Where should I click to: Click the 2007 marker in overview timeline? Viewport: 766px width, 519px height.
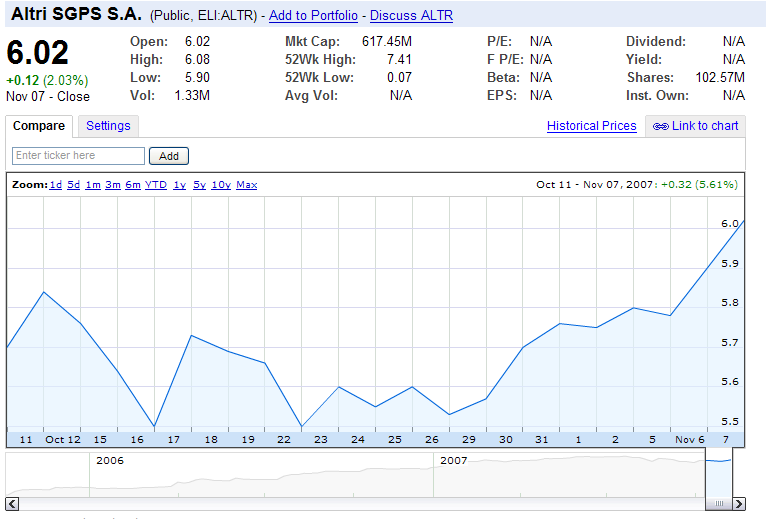(x=453, y=460)
